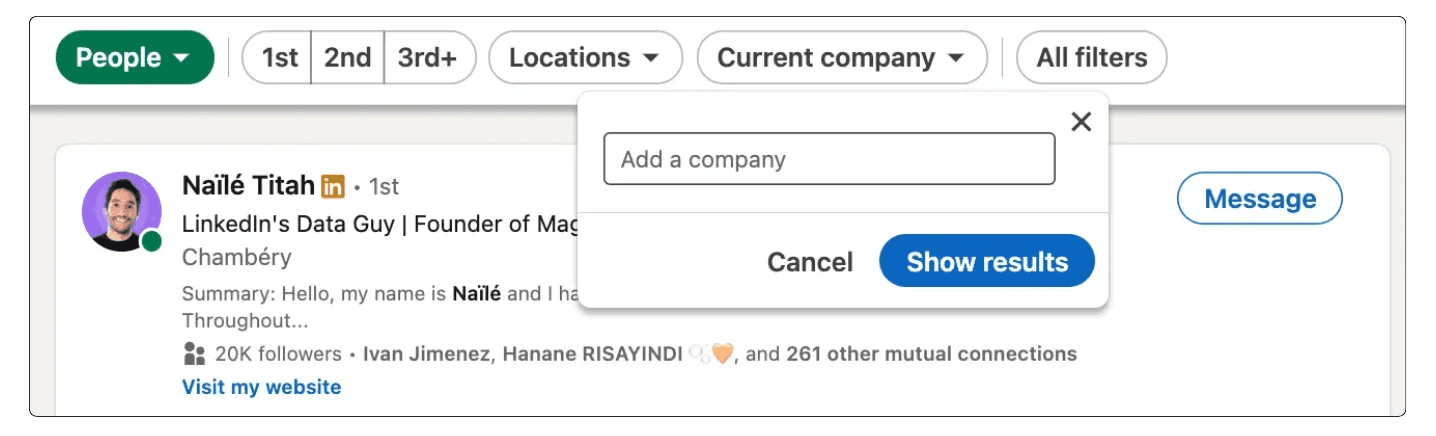Viewport: 1436px width, 436px height.
Task: Open Naïlé Titah's profile photo
Action: [x=122, y=211]
